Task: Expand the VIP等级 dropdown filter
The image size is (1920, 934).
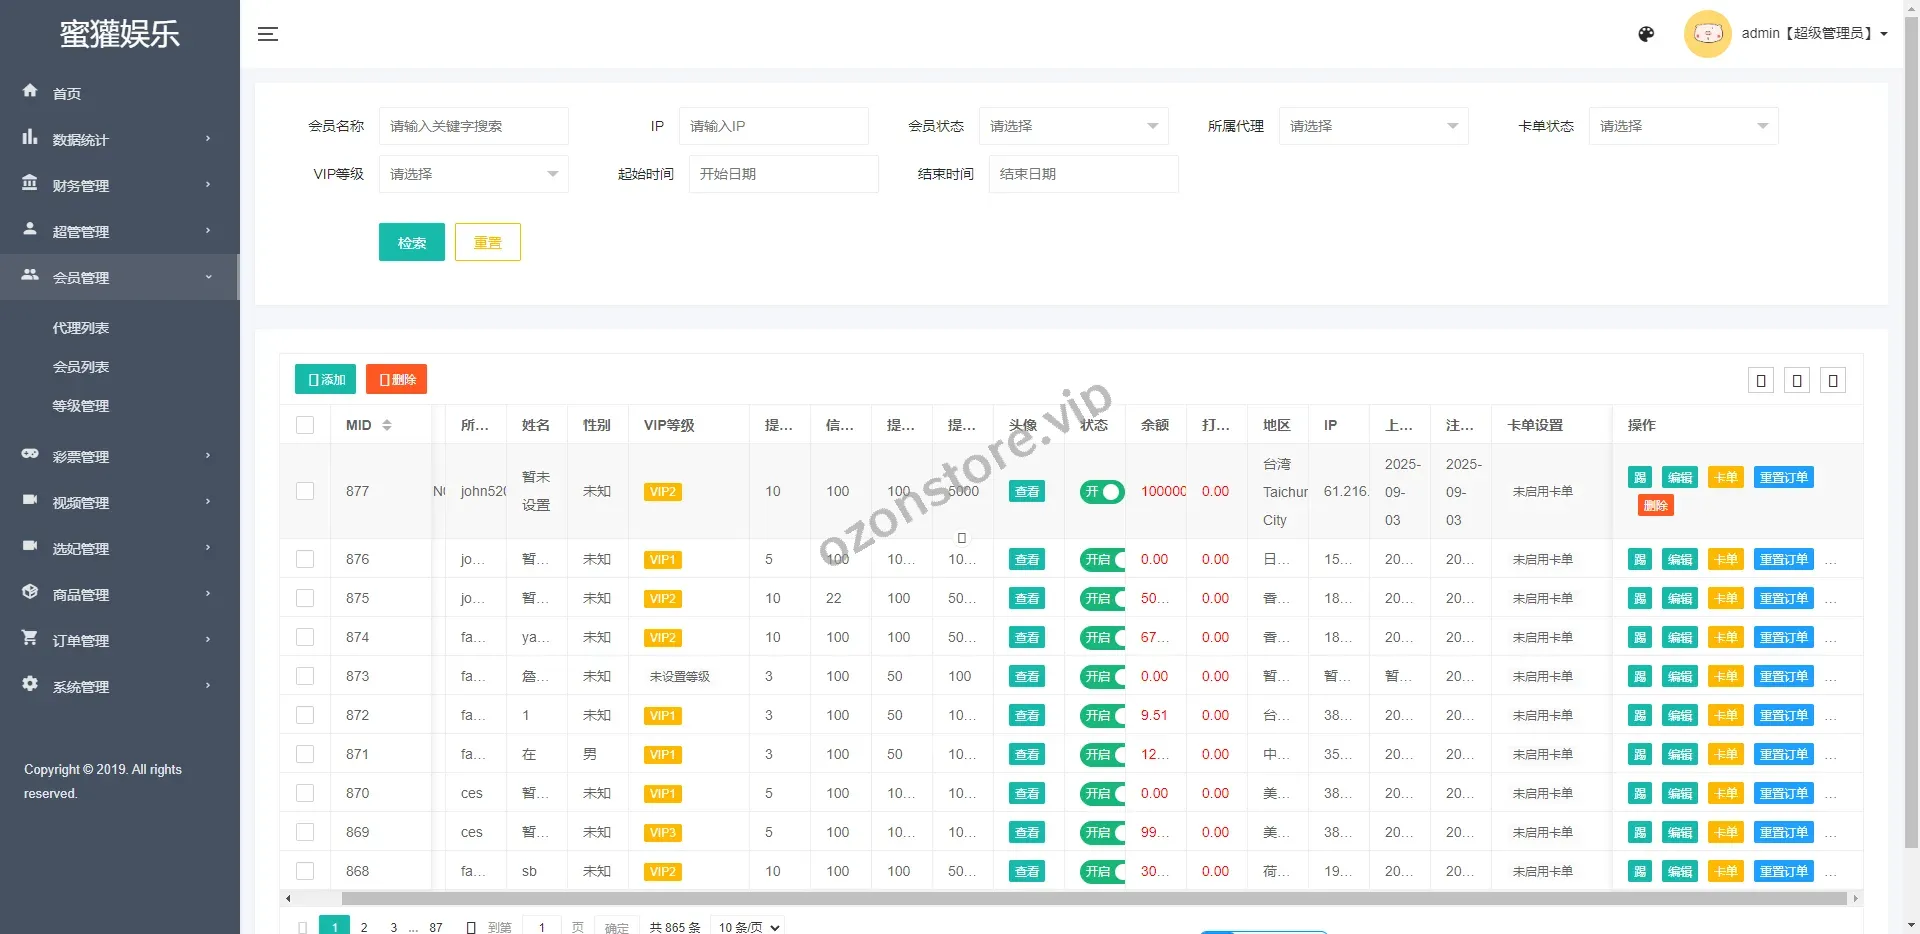Action: (473, 174)
